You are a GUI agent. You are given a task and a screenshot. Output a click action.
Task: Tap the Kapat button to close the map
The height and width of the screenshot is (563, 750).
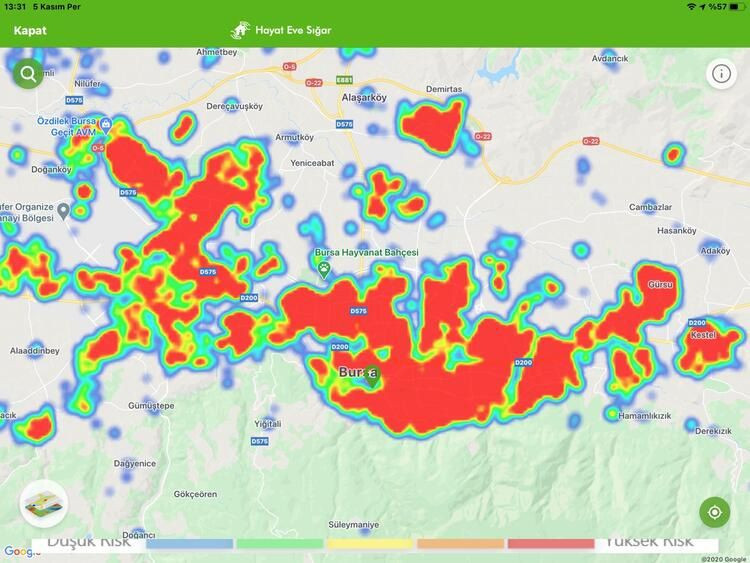coord(30,30)
